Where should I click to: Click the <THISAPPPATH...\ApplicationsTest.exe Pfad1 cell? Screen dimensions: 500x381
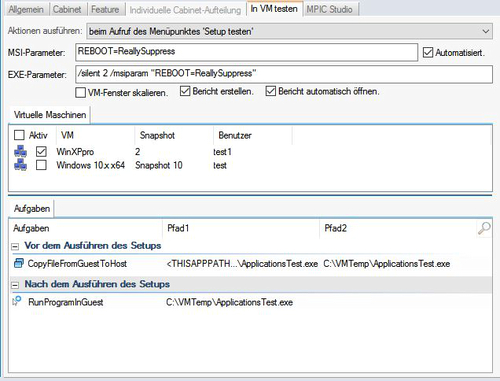[x=242, y=264]
